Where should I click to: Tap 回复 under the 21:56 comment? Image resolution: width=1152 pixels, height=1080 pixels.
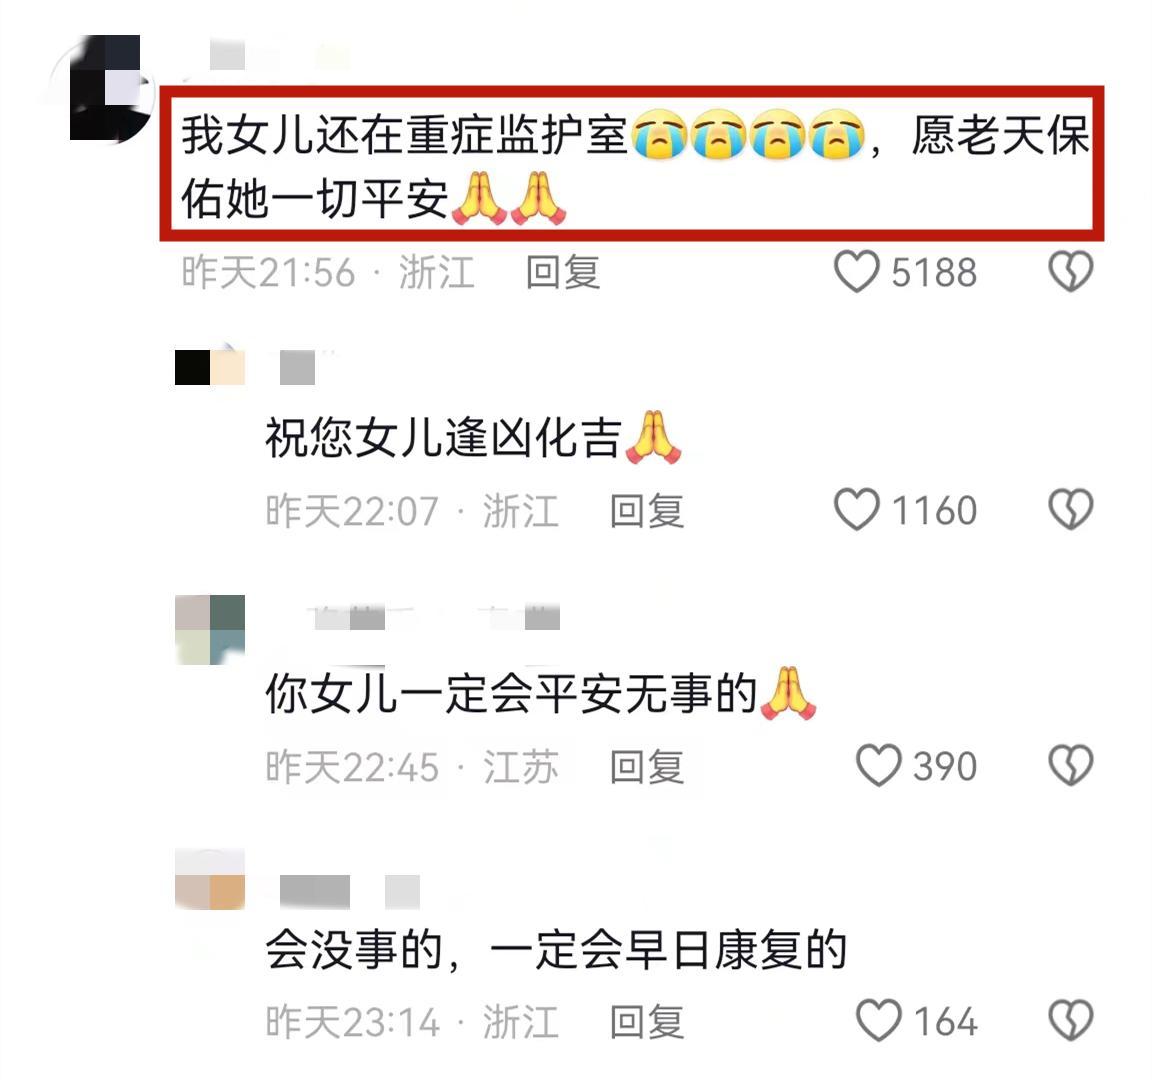pyautogui.click(x=564, y=272)
